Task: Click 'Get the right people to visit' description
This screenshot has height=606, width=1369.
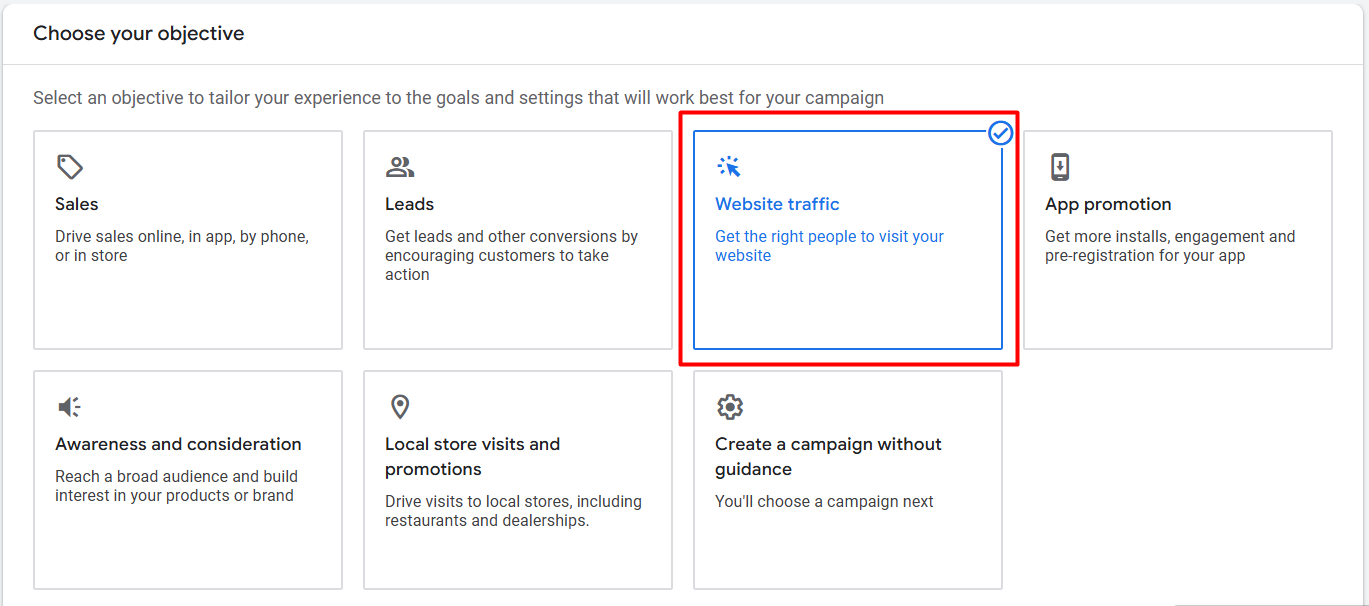Action: (829, 246)
